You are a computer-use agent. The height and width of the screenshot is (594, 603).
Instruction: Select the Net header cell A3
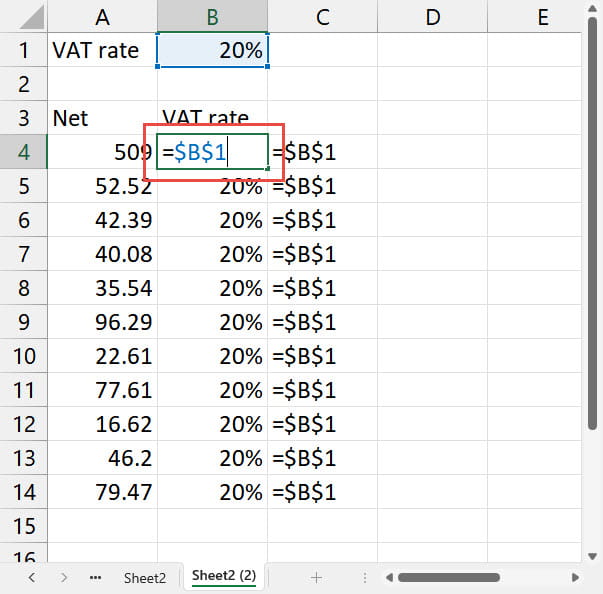tap(102, 118)
